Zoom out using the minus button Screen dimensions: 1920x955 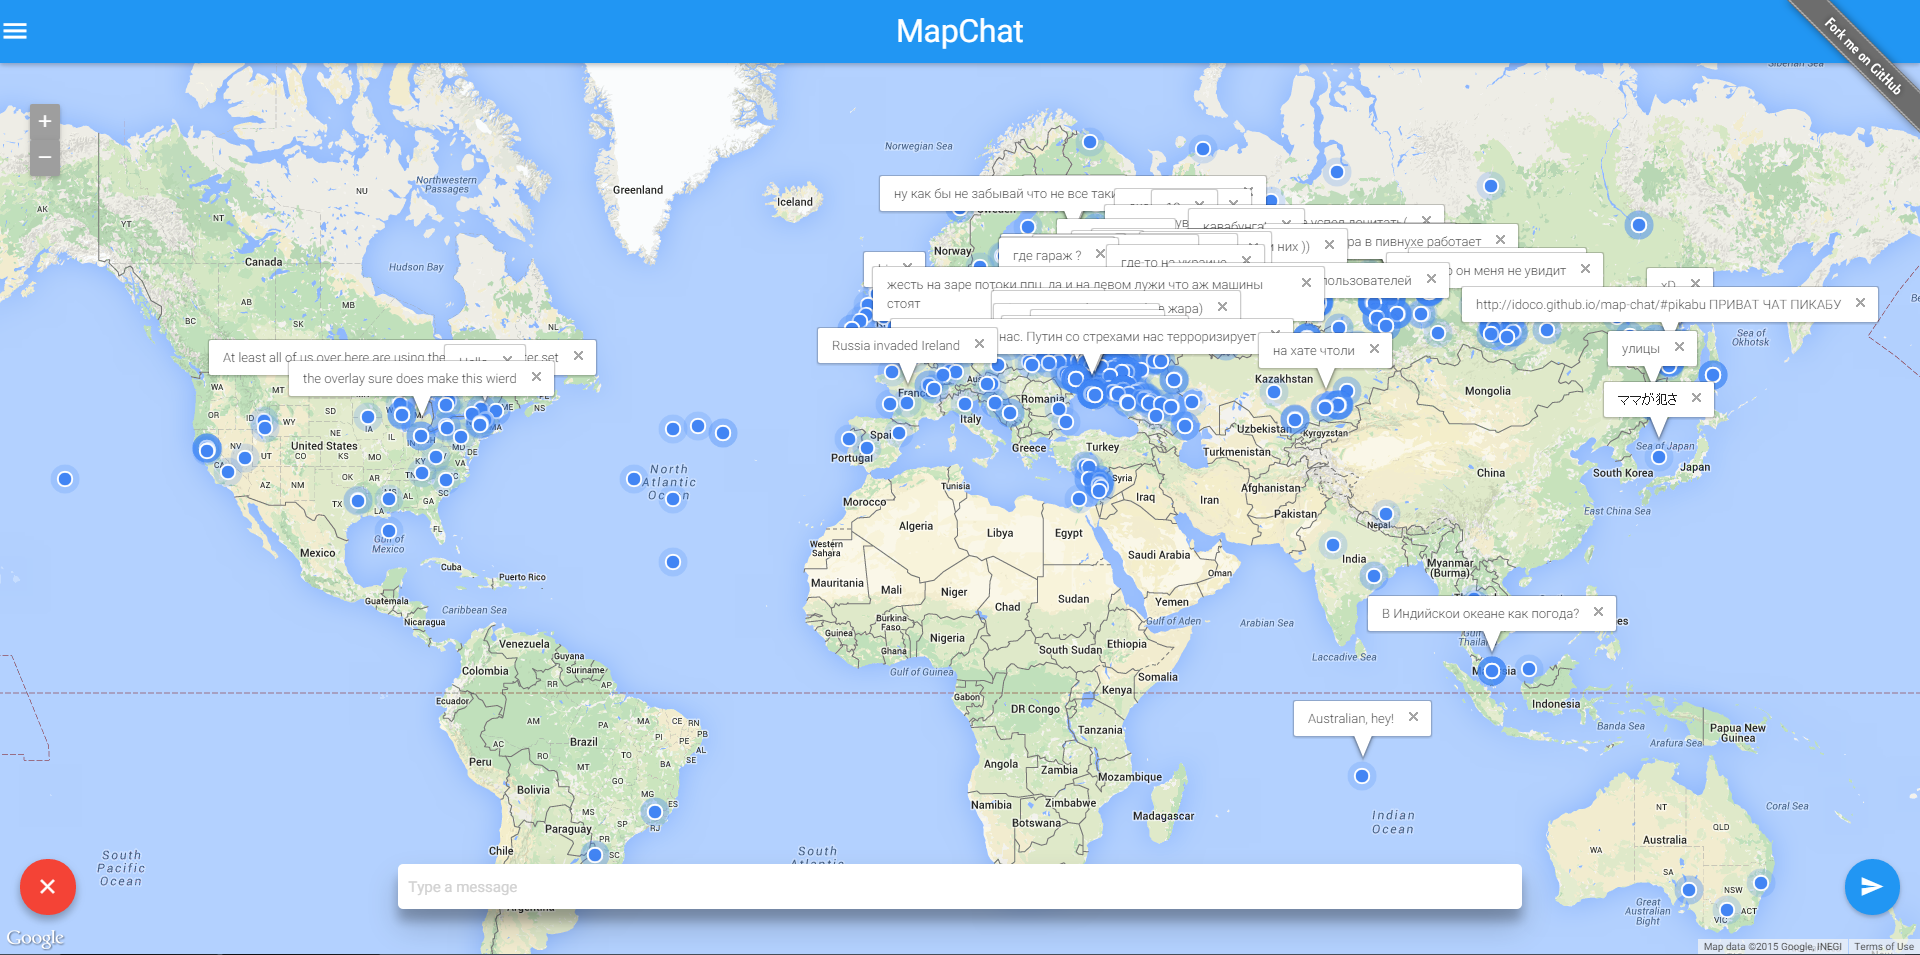coord(44,157)
